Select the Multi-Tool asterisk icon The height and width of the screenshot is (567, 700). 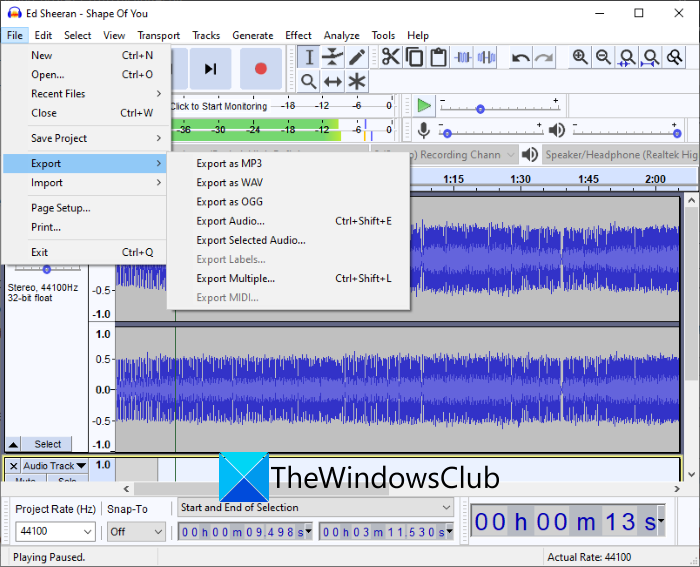pyautogui.click(x=356, y=81)
